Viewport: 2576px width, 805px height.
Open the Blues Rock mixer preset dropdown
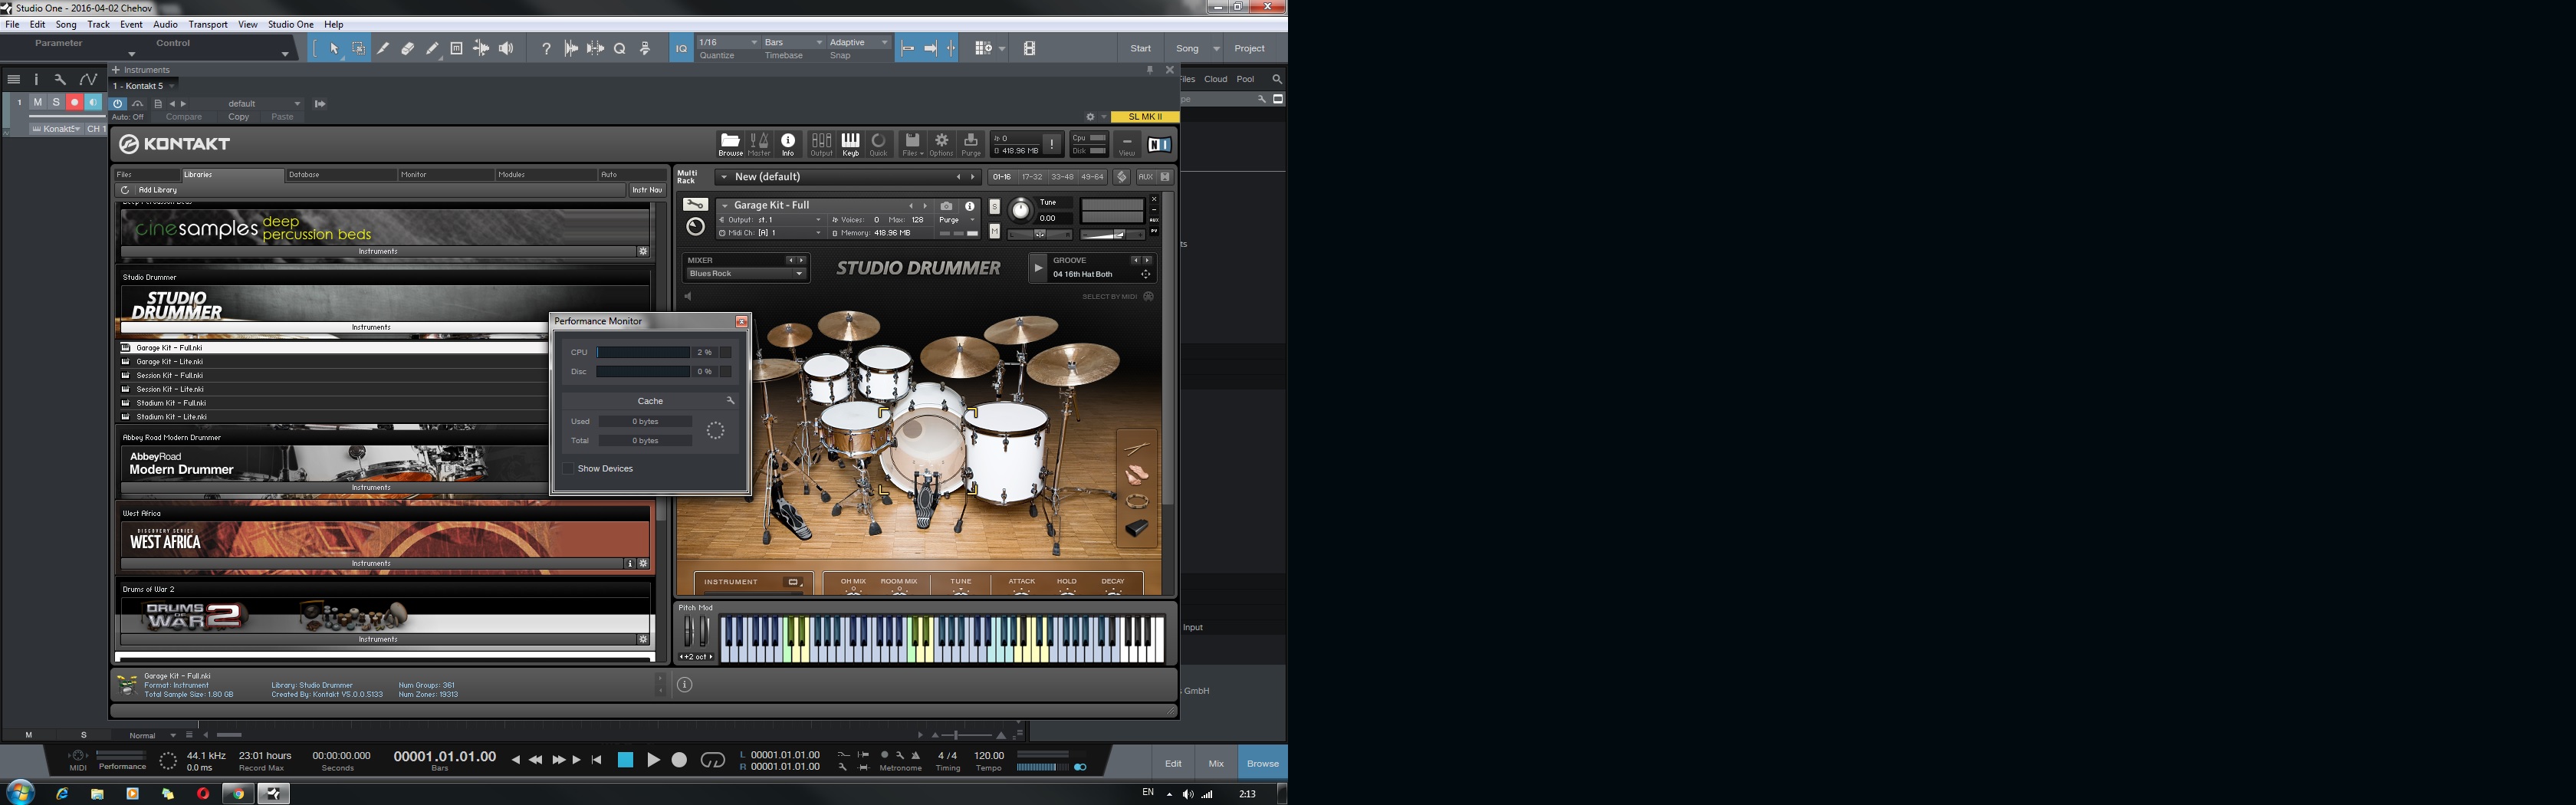click(x=746, y=274)
